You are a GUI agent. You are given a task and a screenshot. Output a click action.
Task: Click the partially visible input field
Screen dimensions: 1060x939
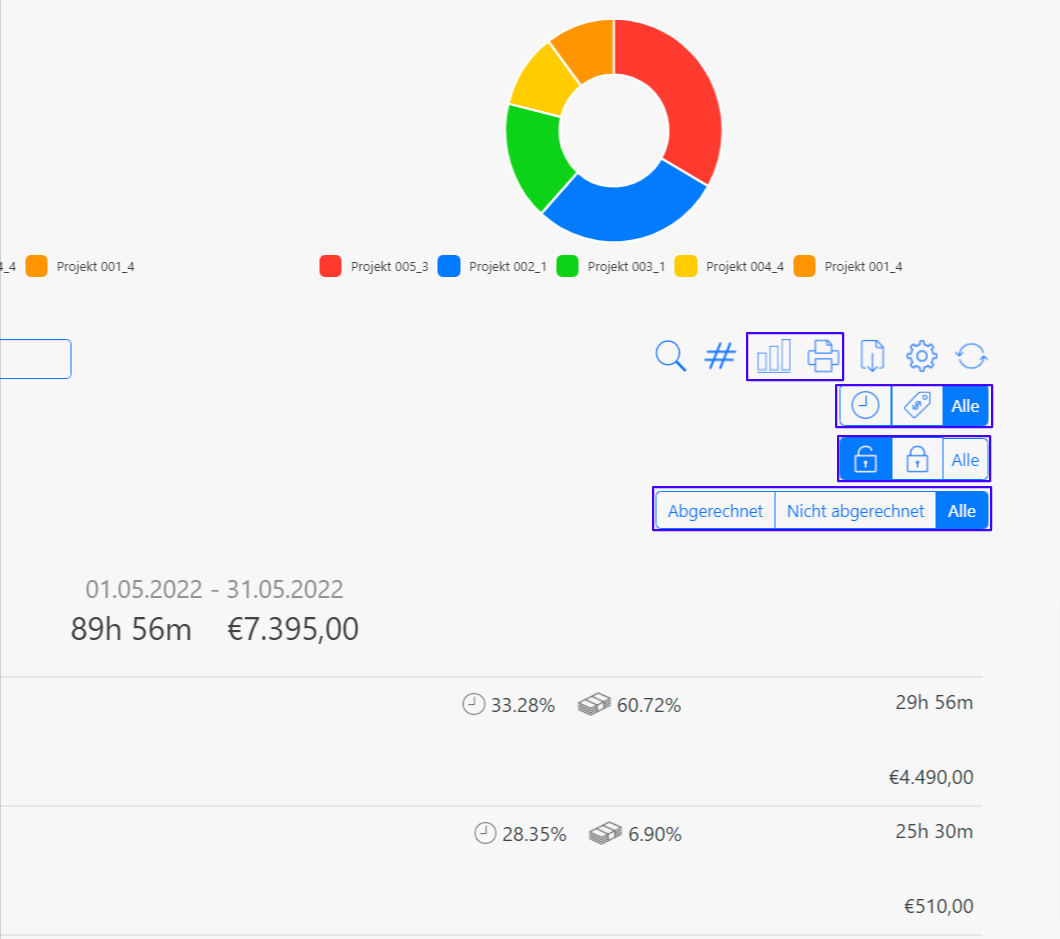(x=35, y=359)
